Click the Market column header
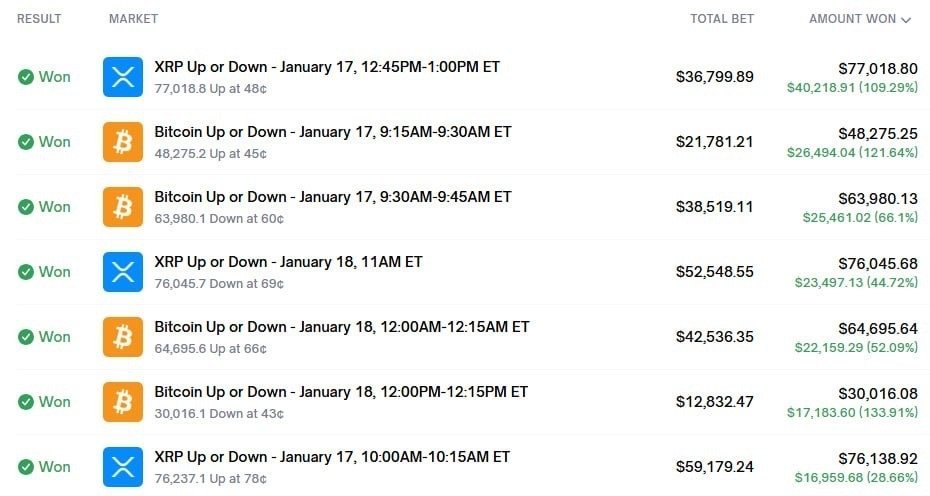930x496 pixels. [x=133, y=19]
